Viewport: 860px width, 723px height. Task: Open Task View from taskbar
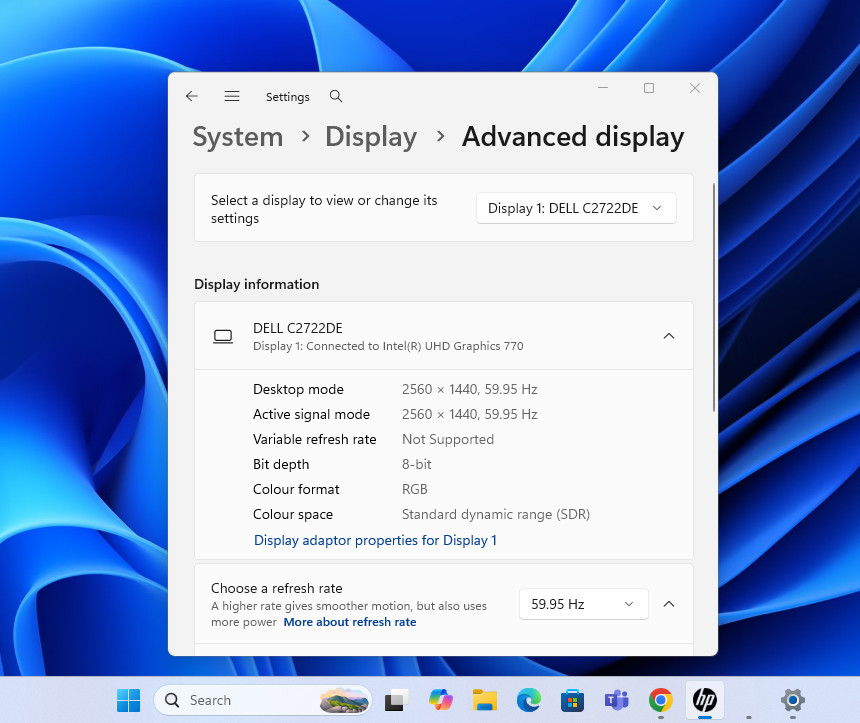397,700
